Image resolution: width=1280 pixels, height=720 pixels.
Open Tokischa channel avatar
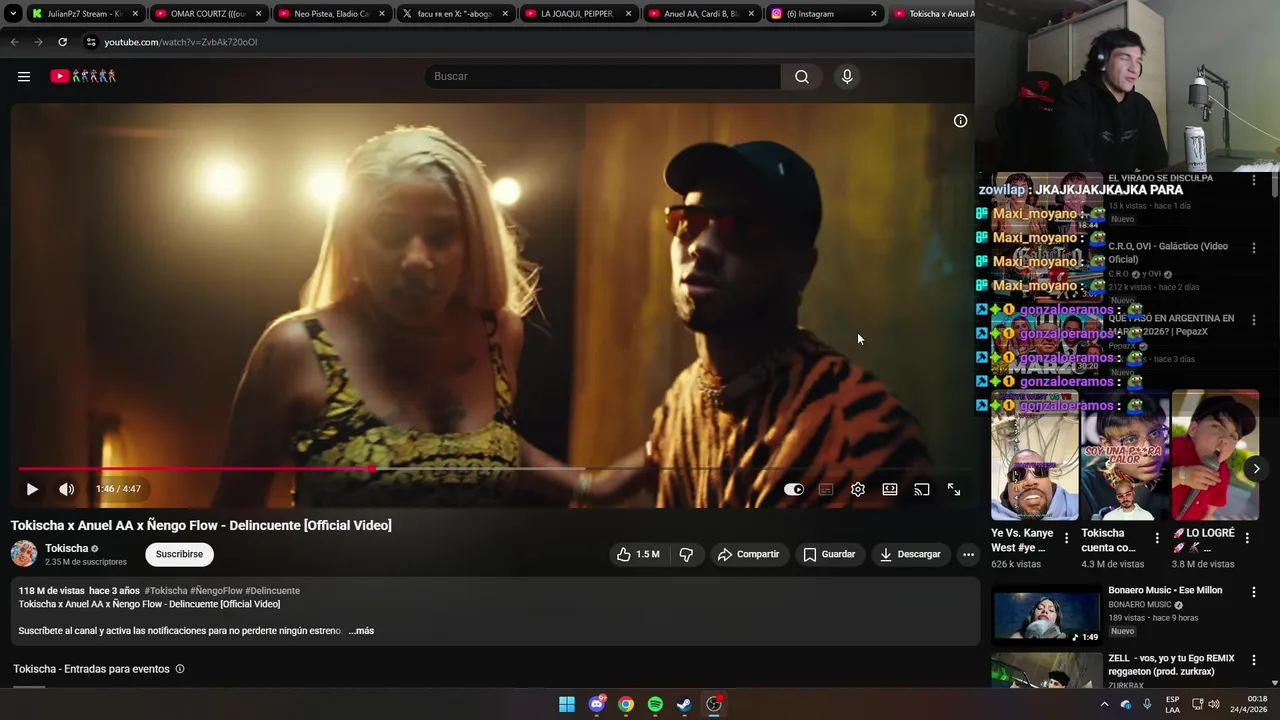click(x=24, y=553)
